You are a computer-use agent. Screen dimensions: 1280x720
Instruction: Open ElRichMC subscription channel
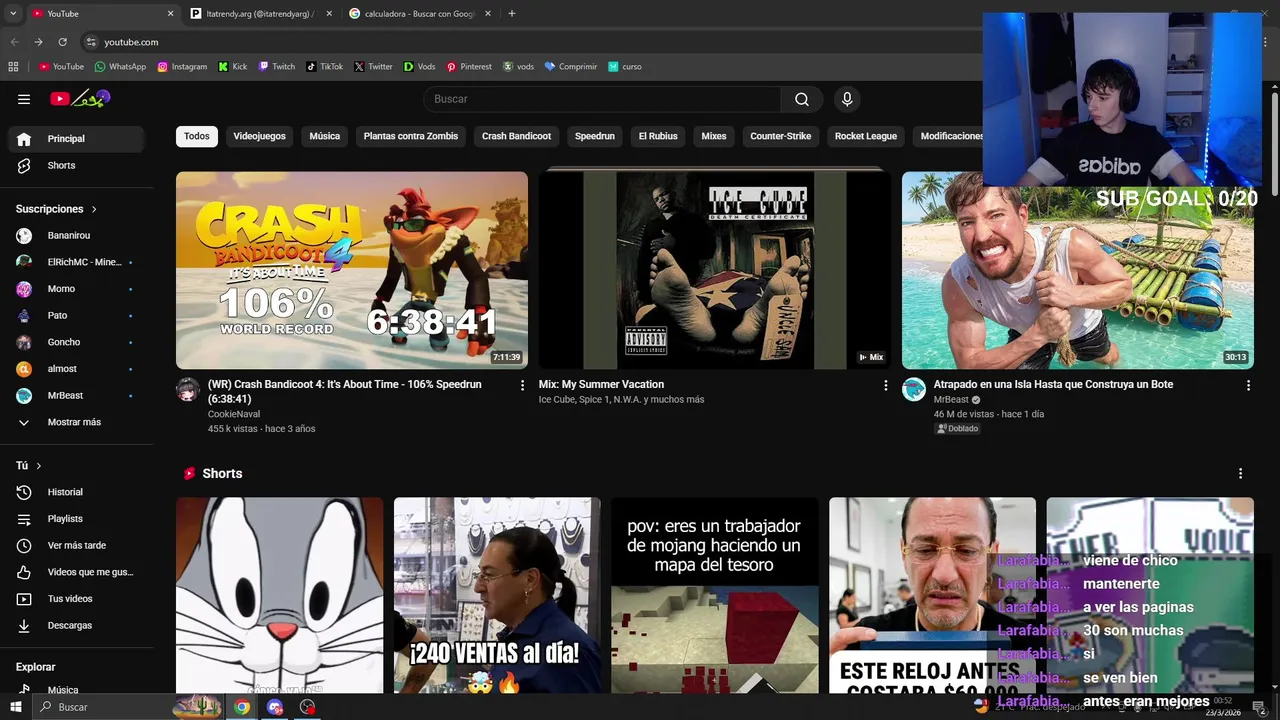pyautogui.click(x=77, y=262)
